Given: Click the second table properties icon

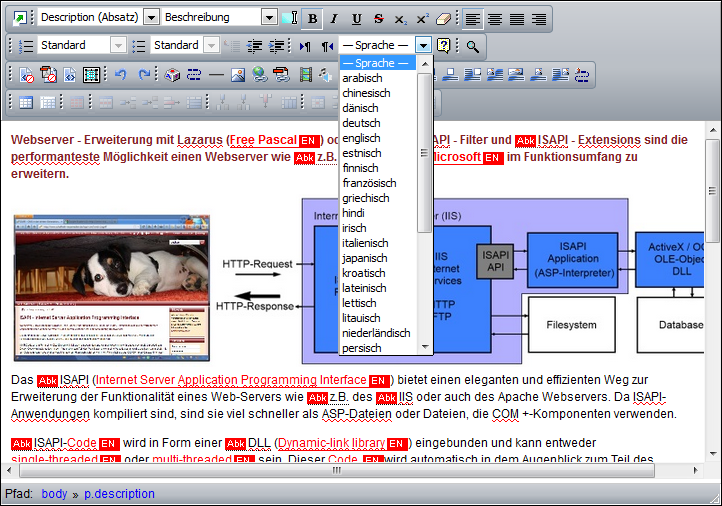Looking at the screenshot, I should click(x=48, y=103).
